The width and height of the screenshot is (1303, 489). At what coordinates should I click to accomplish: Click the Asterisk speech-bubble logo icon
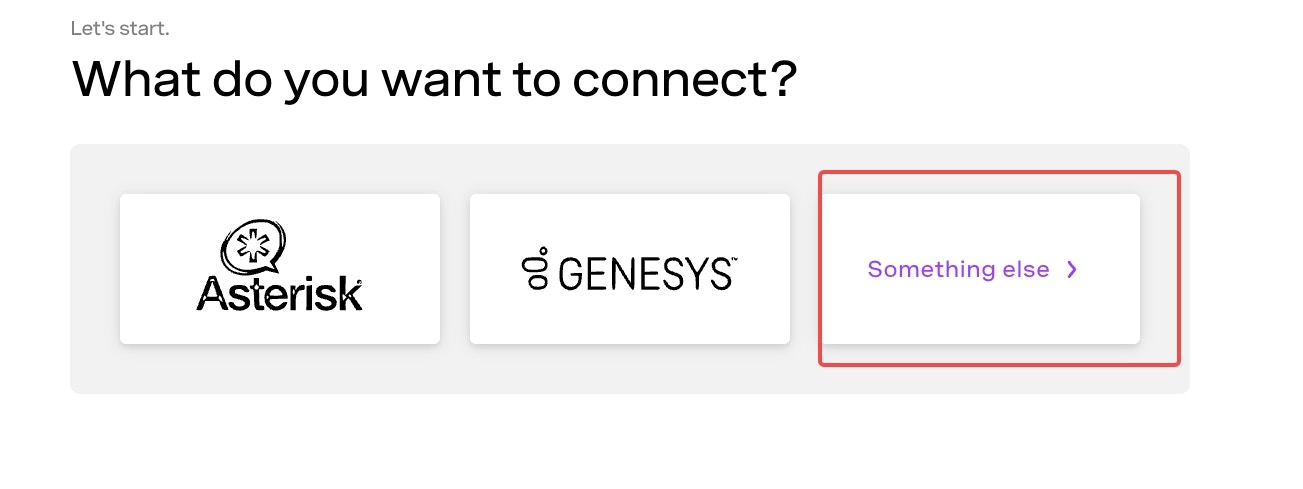[252, 246]
